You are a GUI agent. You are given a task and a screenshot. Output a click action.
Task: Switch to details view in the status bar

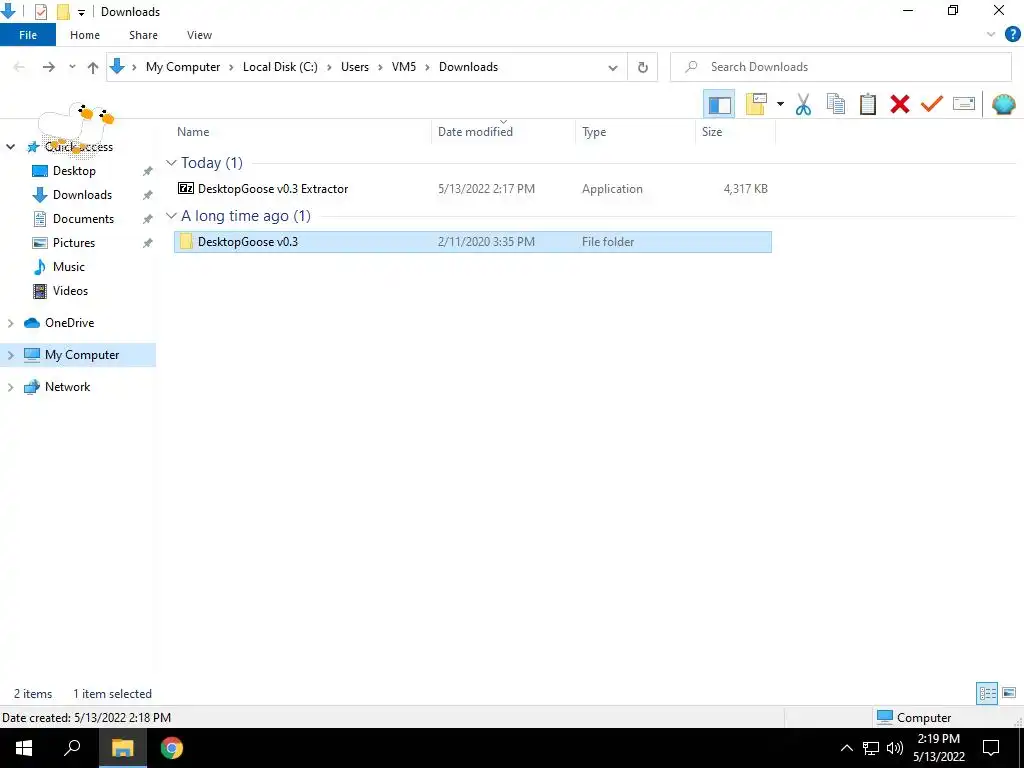click(987, 693)
